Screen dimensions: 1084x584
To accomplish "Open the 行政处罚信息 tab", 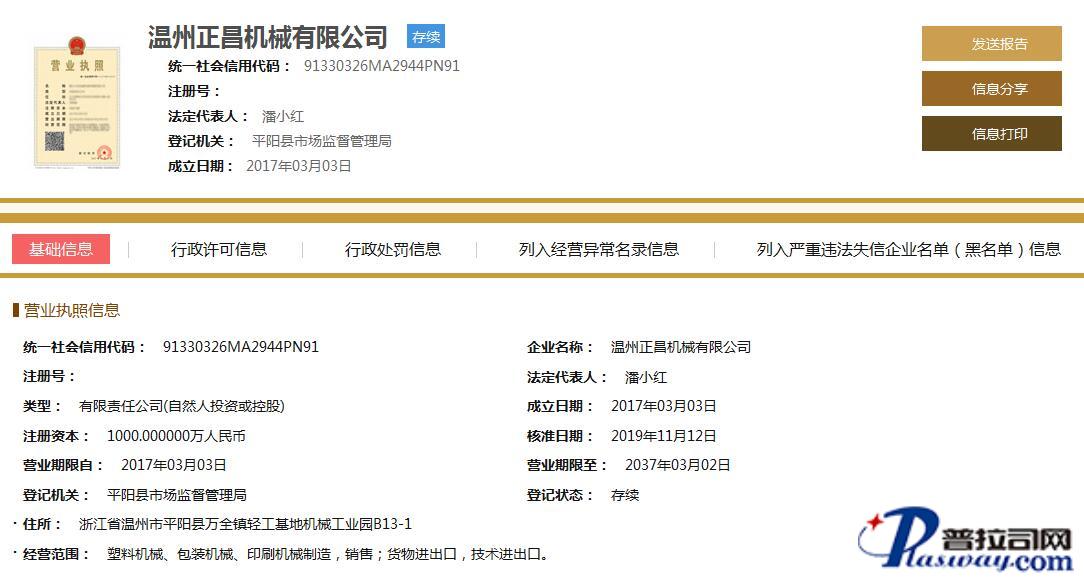I will pos(393,249).
